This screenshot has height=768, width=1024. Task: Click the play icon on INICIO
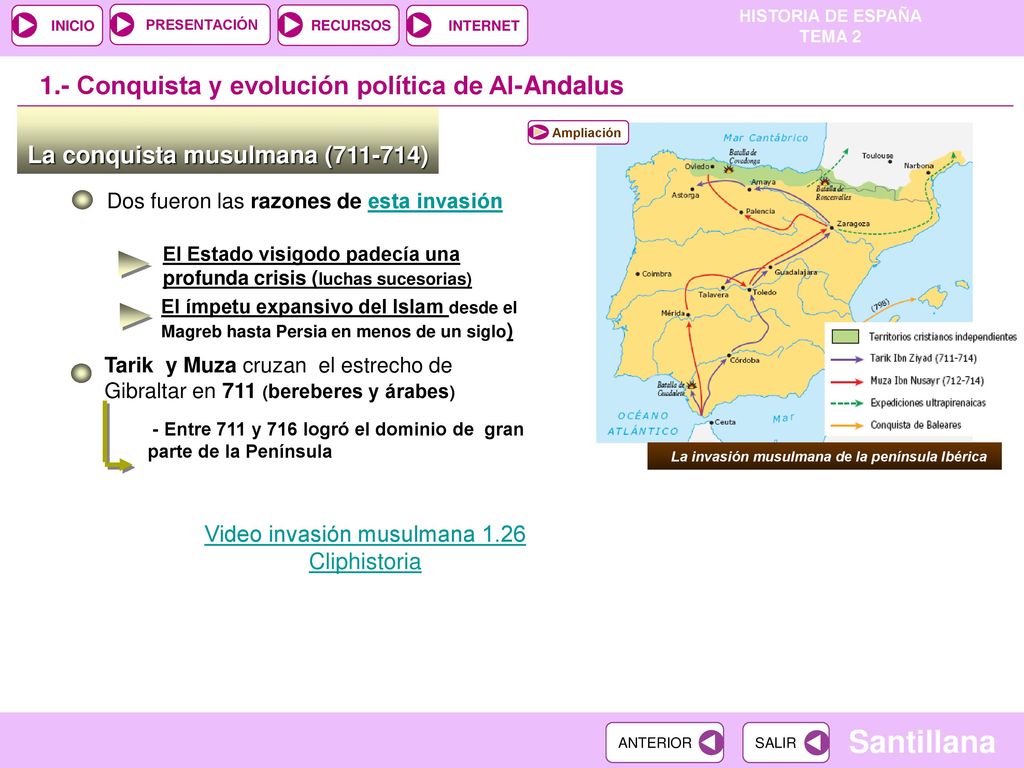(x=25, y=25)
